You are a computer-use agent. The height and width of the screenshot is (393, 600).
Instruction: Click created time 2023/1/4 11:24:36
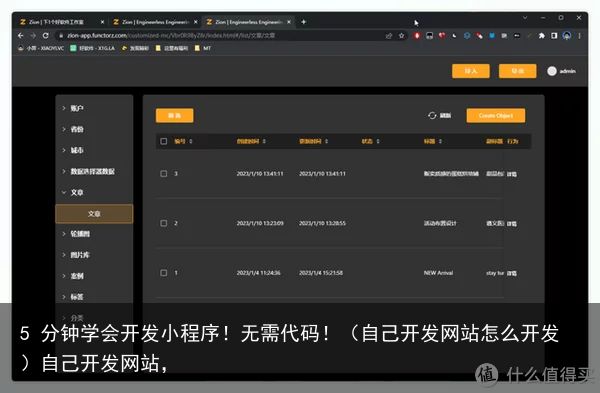pos(258,273)
